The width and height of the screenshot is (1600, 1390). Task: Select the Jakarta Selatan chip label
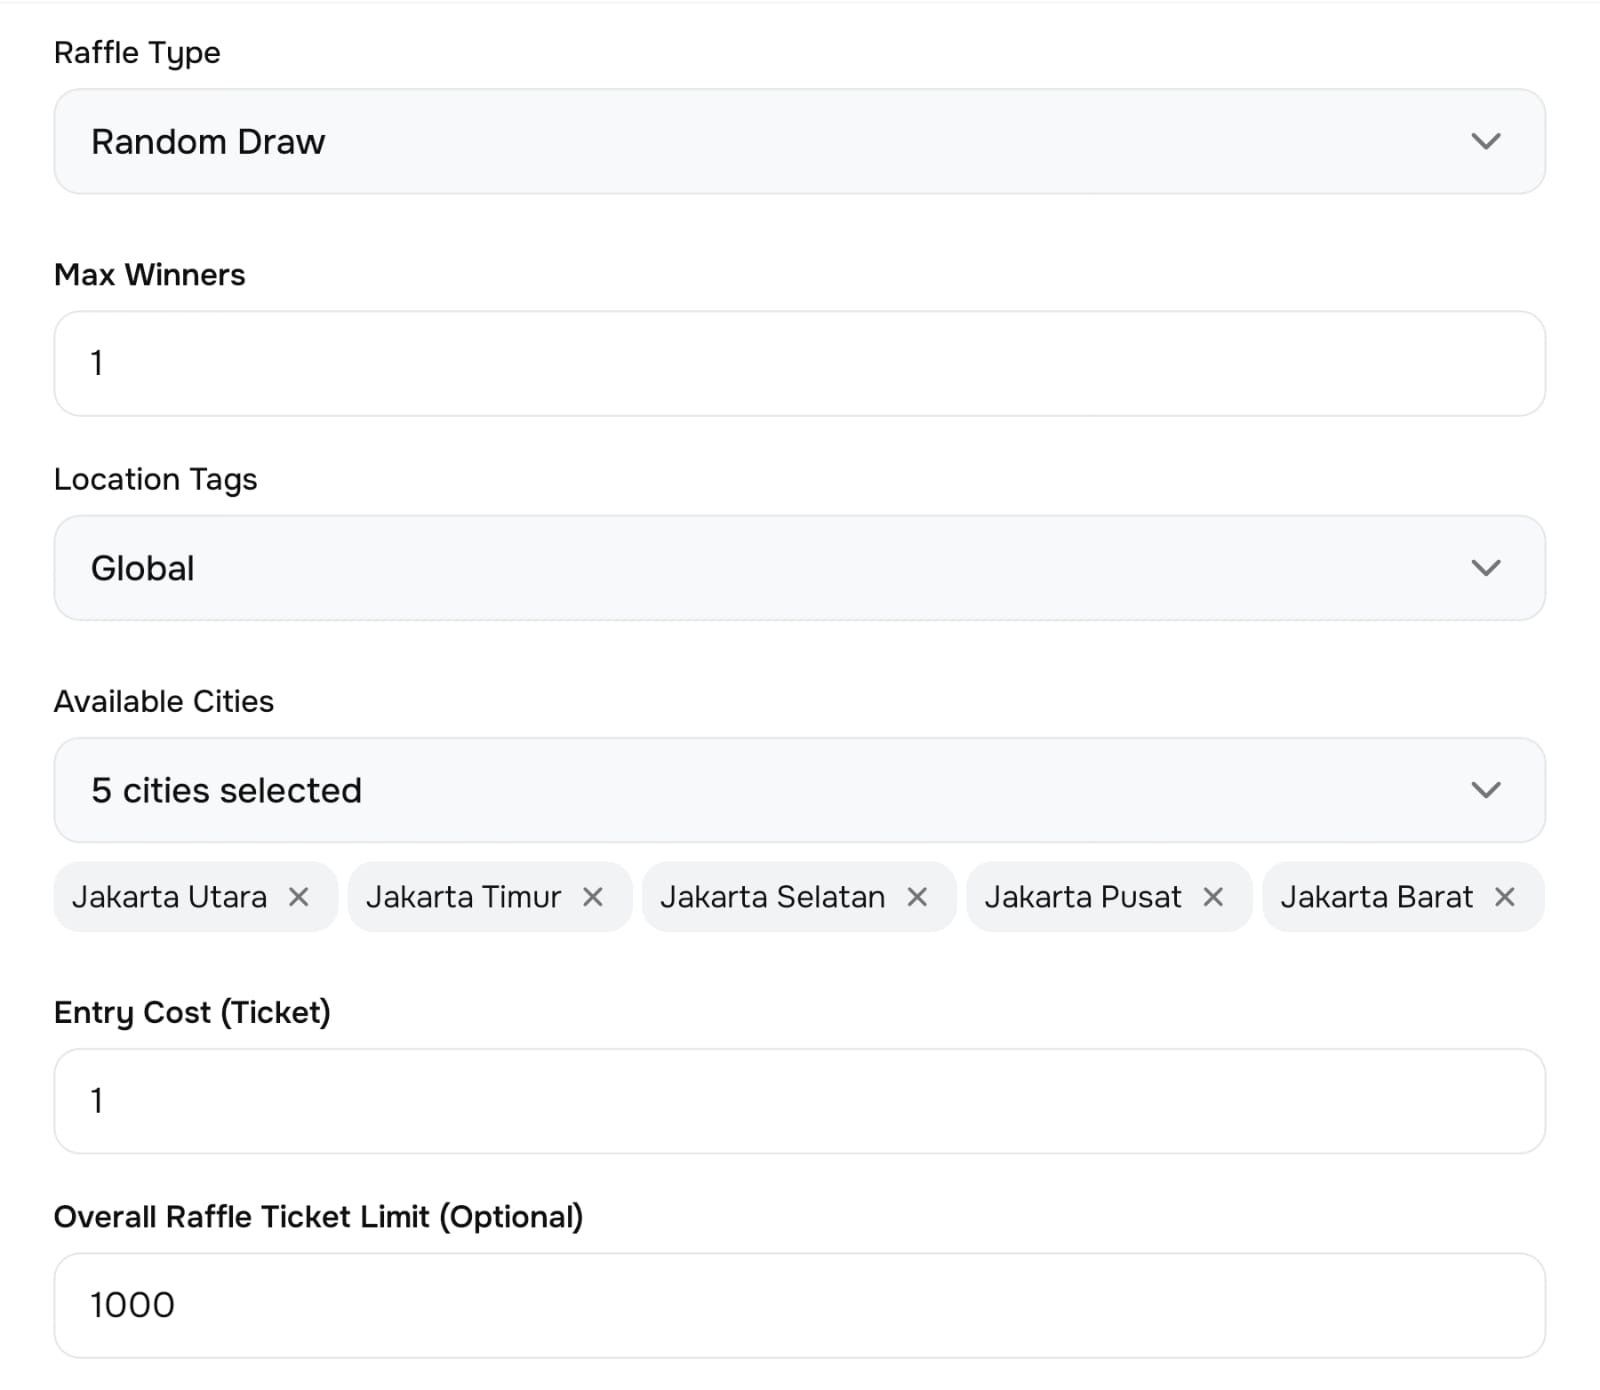(x=772, y=897)
